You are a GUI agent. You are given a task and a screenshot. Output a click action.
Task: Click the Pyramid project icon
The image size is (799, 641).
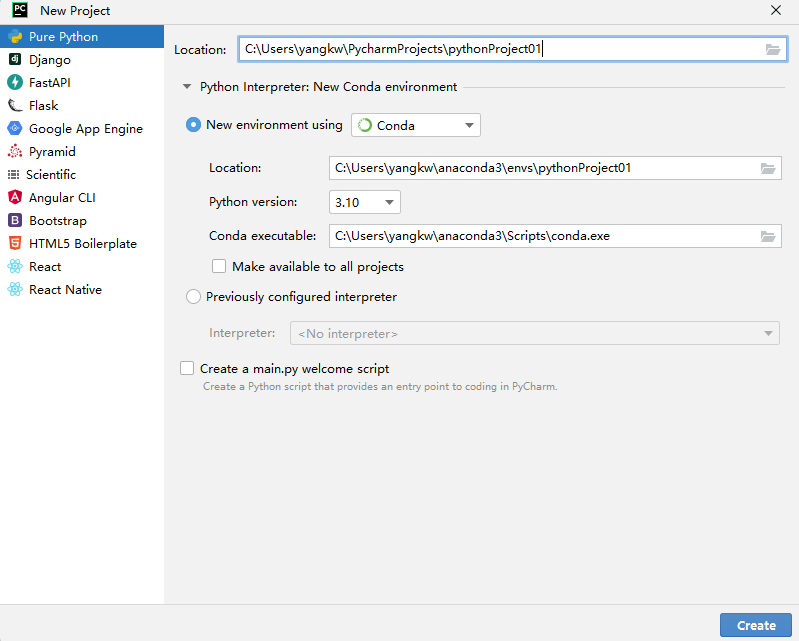[x=15, y=151]
